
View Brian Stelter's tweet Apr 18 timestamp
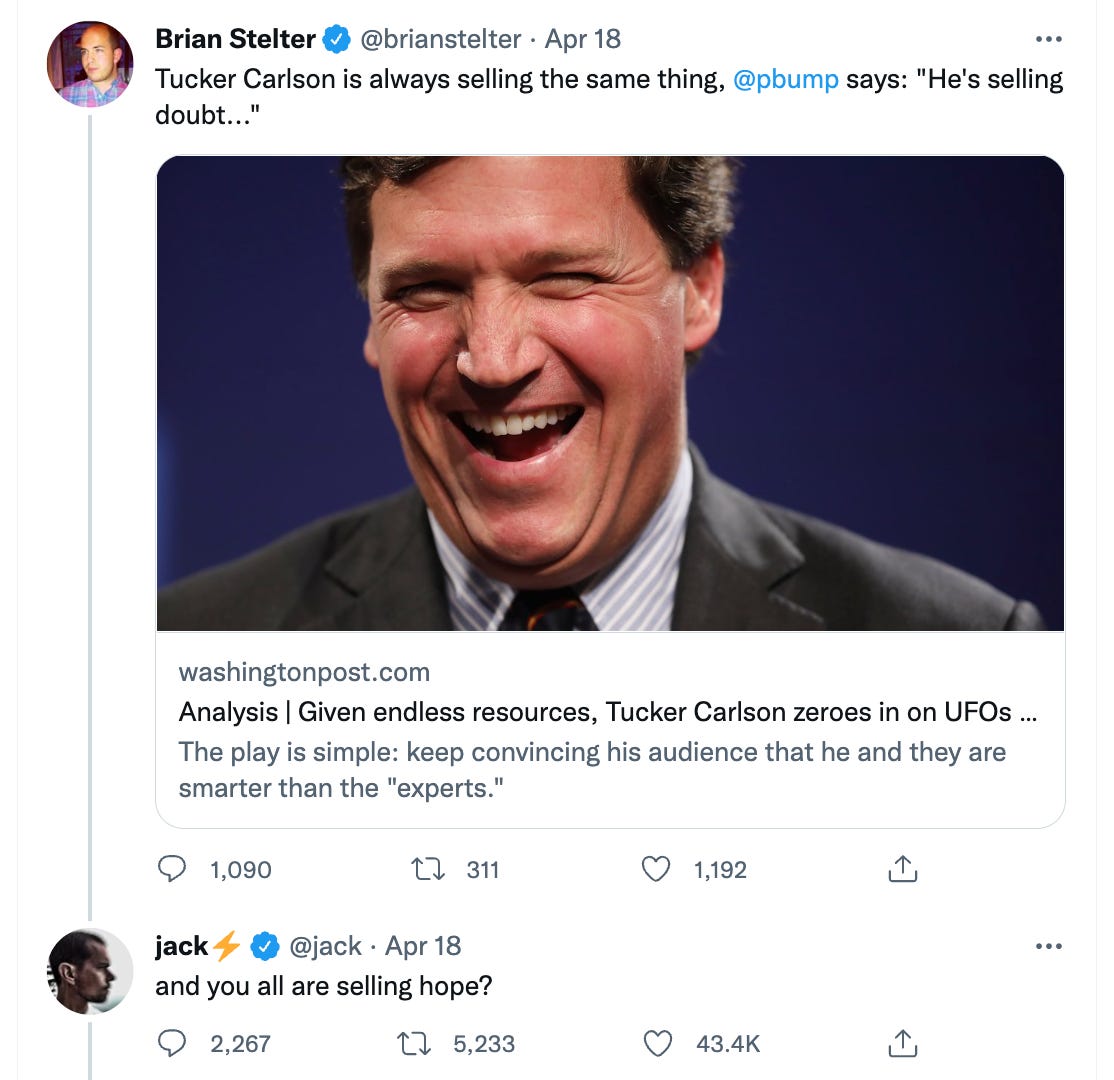coord(583,39)
